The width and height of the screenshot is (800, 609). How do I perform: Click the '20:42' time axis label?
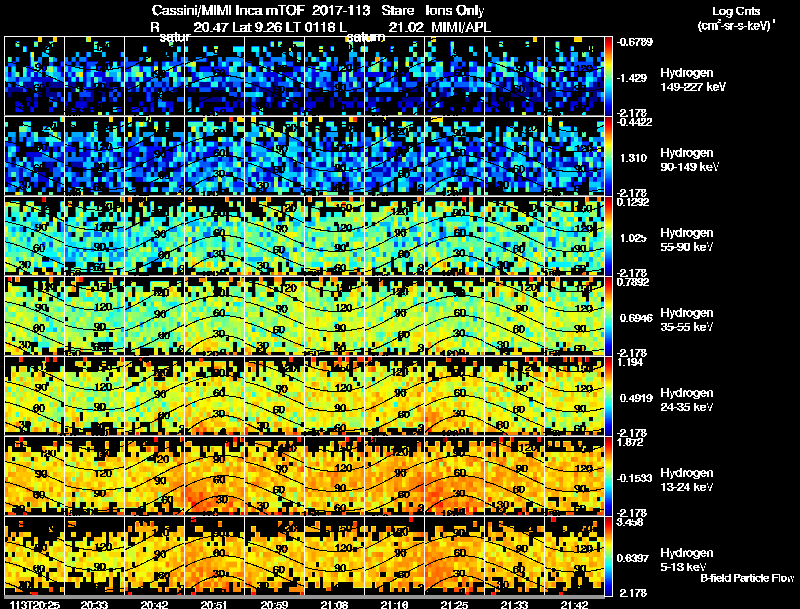click(155, 604)
